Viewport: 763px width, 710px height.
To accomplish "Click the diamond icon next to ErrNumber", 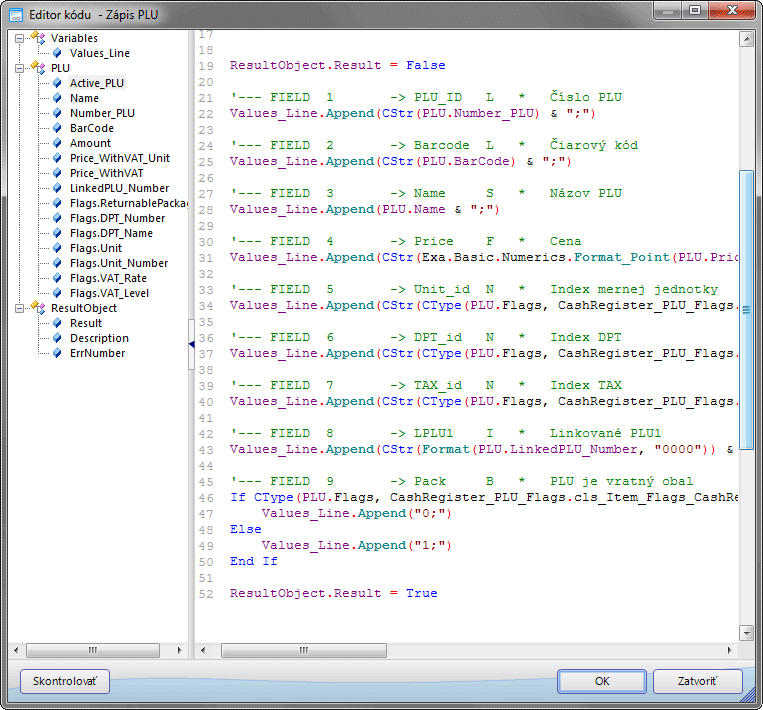I will tap(57, 353).
